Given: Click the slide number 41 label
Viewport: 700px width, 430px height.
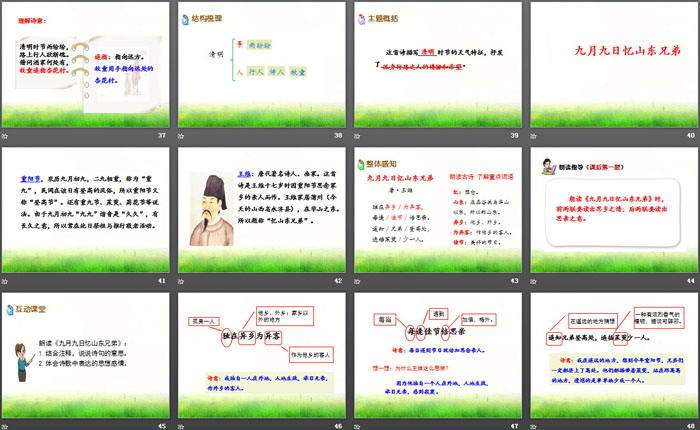Looking at the screenshot, I should (162, 281).
